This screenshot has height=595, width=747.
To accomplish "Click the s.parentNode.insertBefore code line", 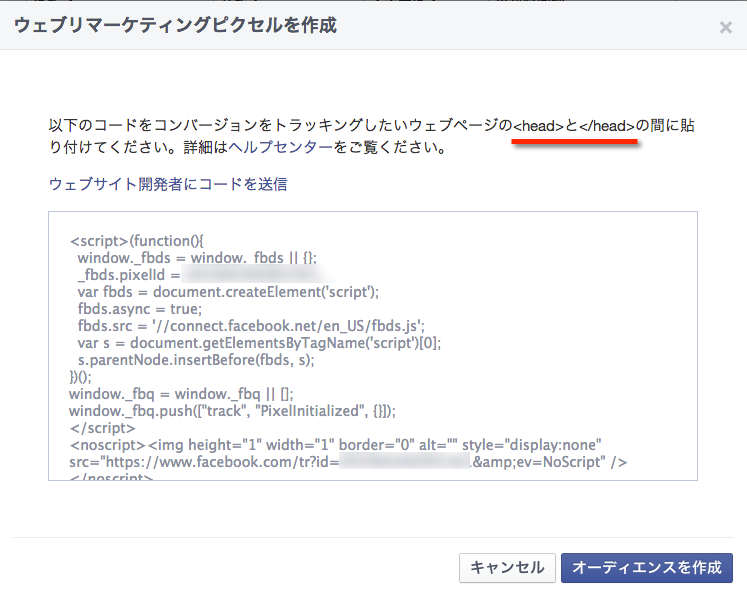I will (196, 360).
